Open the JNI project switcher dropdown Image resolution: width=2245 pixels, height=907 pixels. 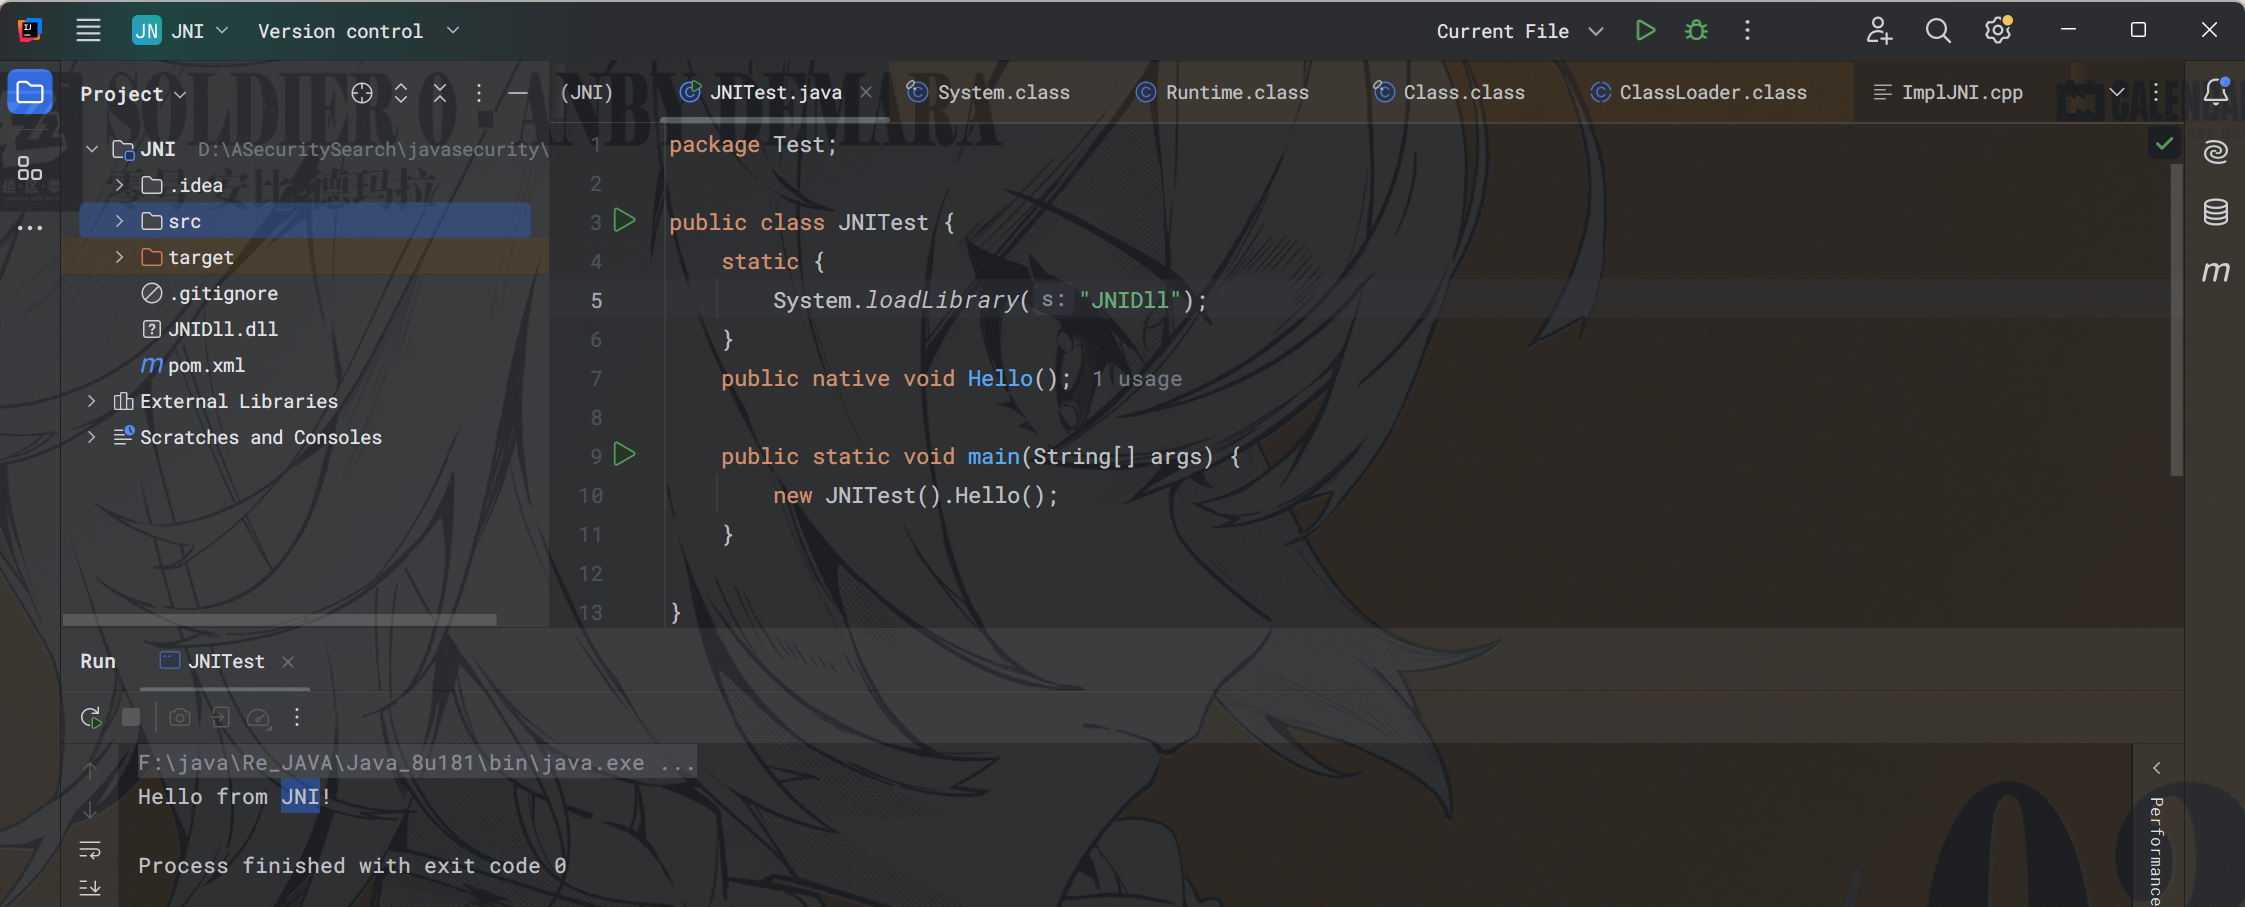pos(181,31)
